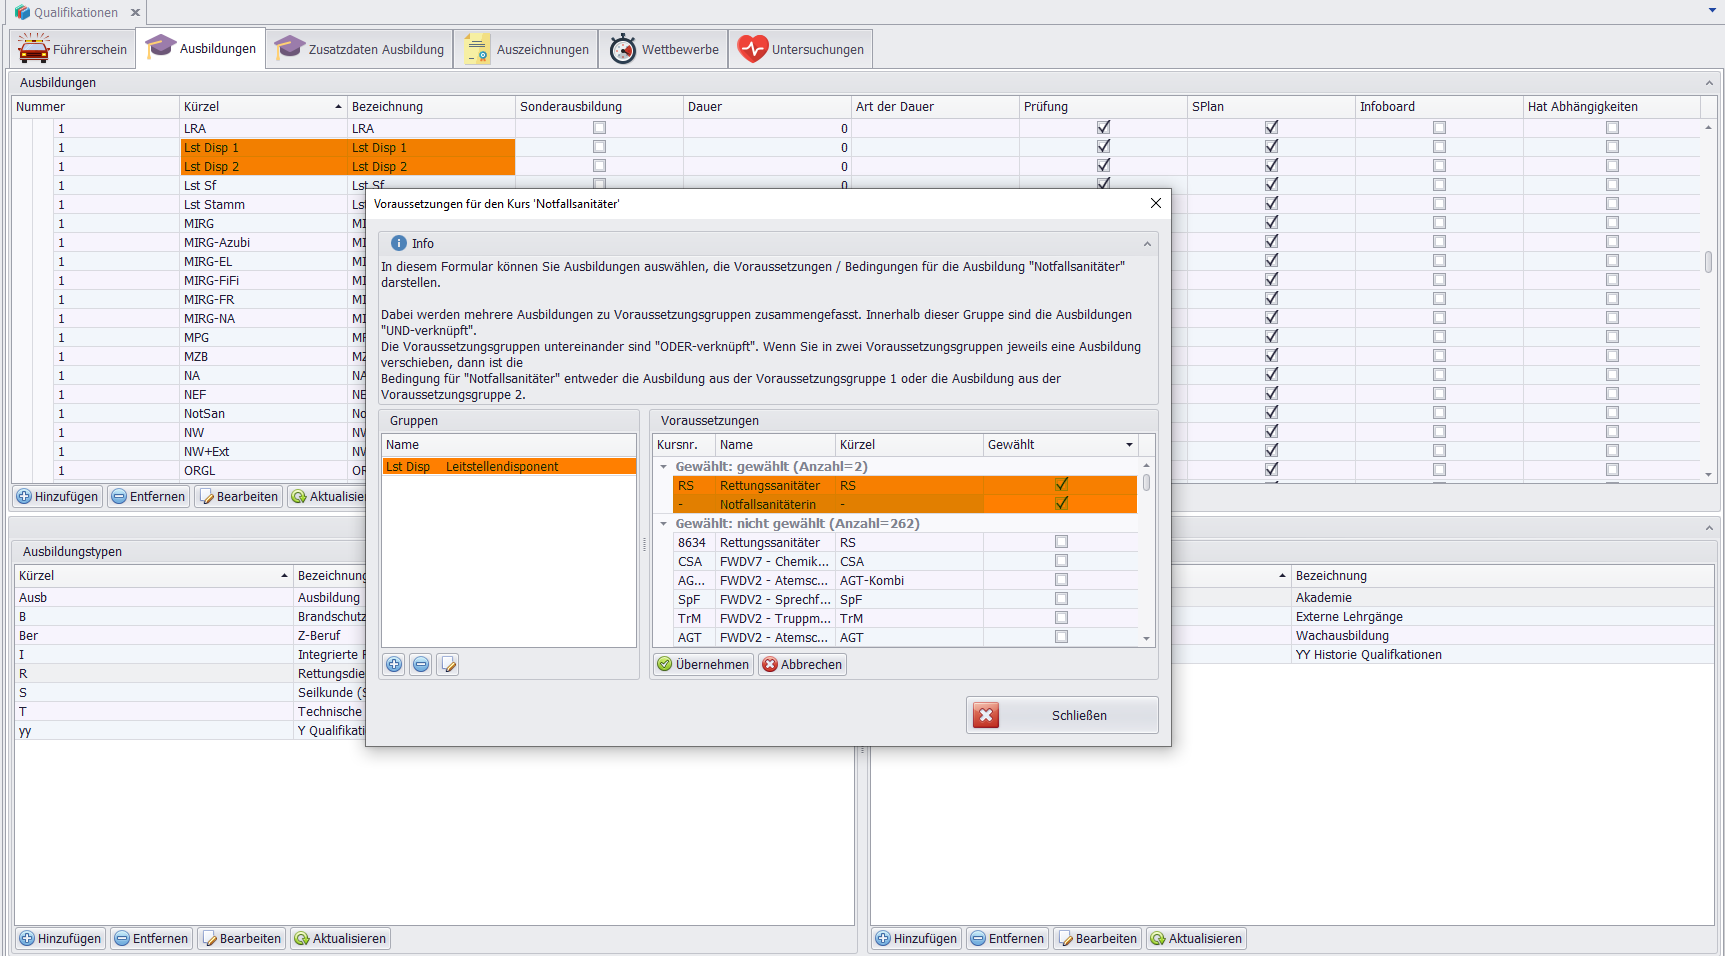Click the Wettbewerbe stopwatch icon

pyautogui.click(x=623, y=49)
